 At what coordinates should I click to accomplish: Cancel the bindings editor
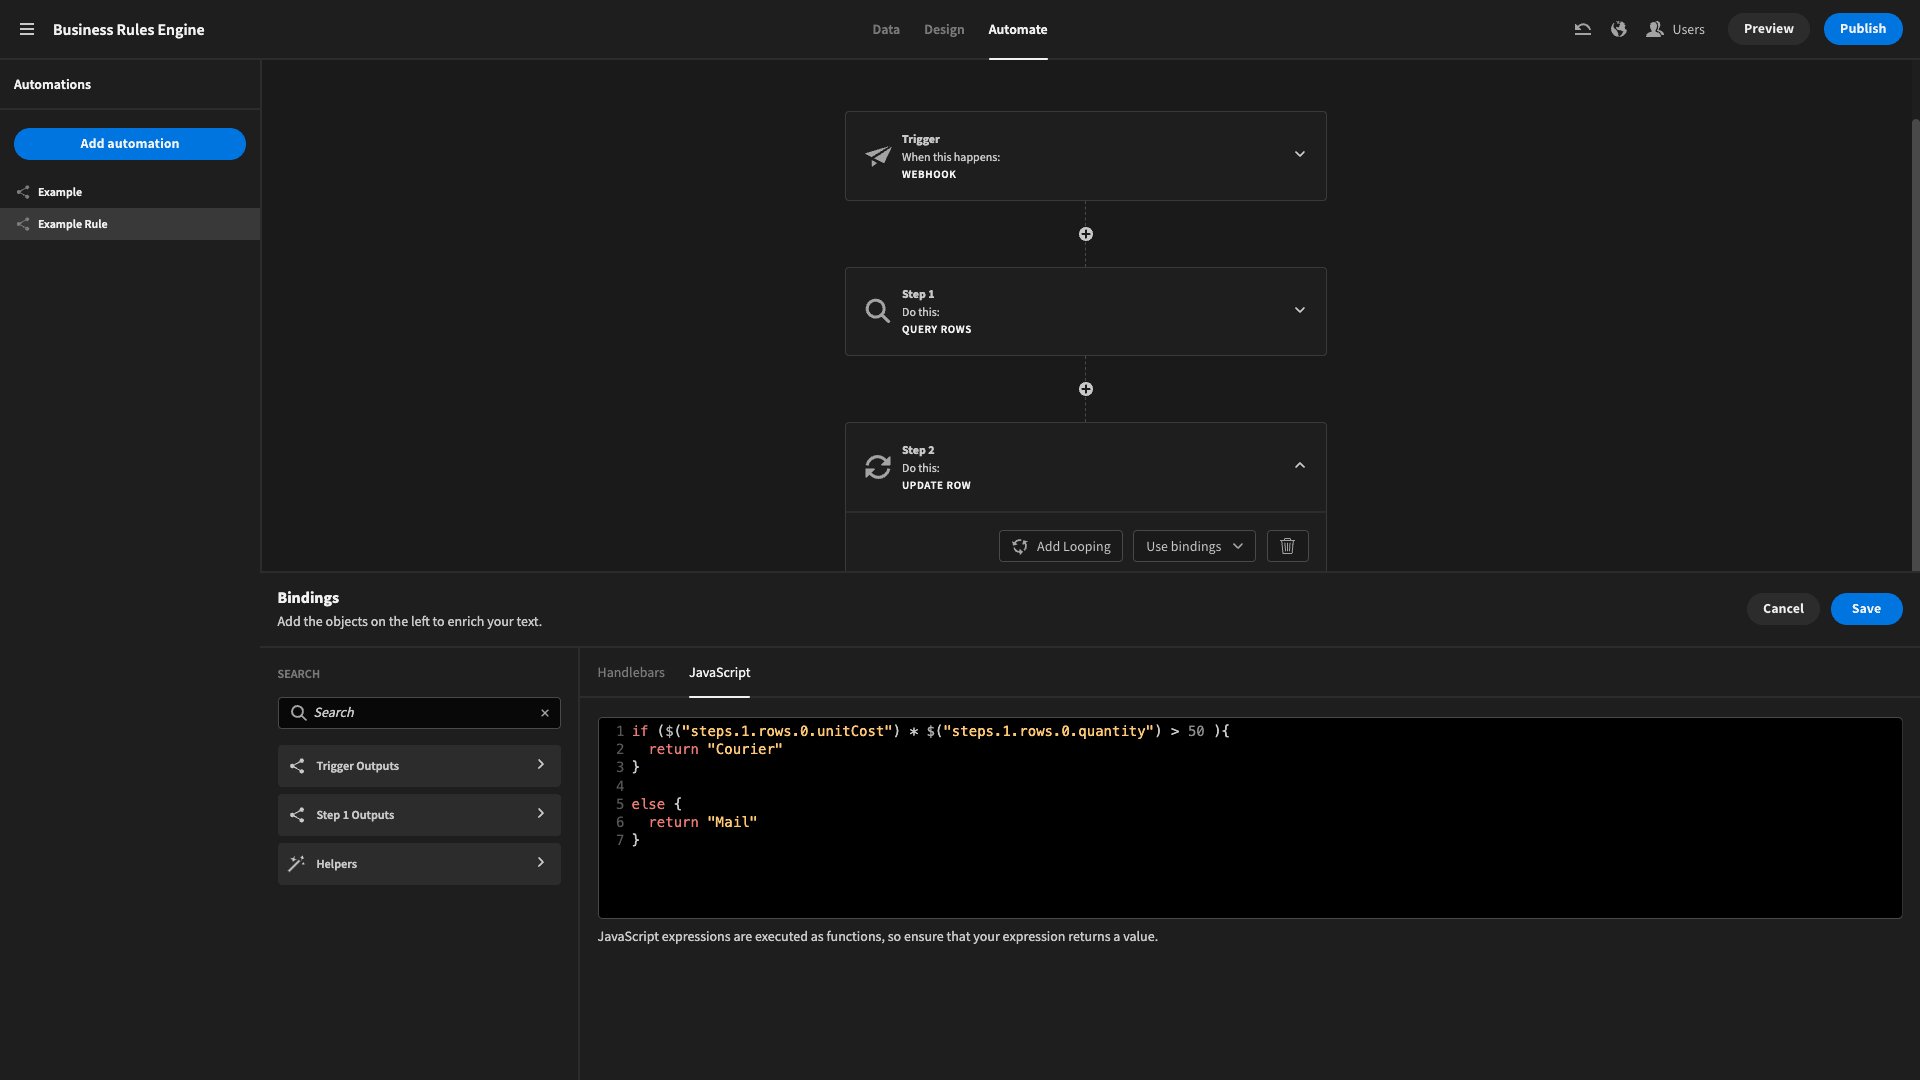click(x=1782, y=608)
